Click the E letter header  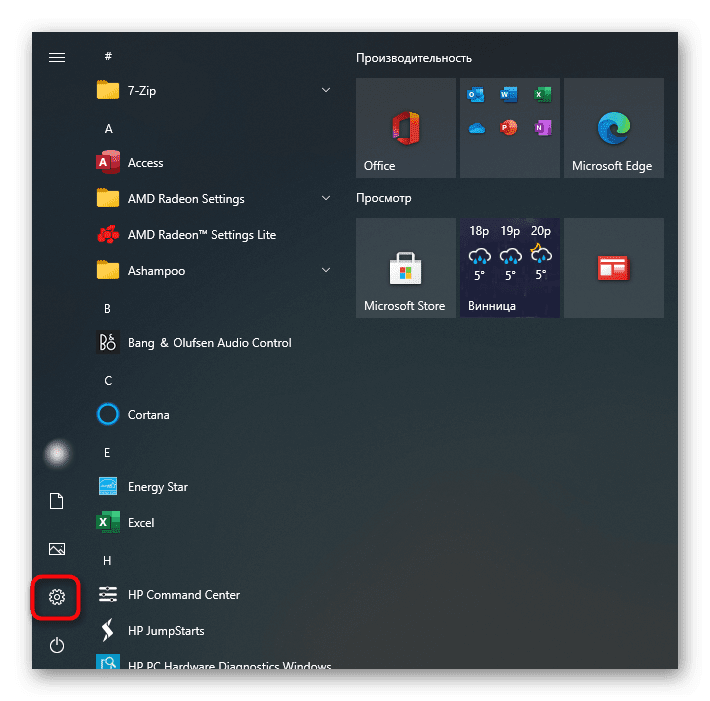tap(107, 453)
